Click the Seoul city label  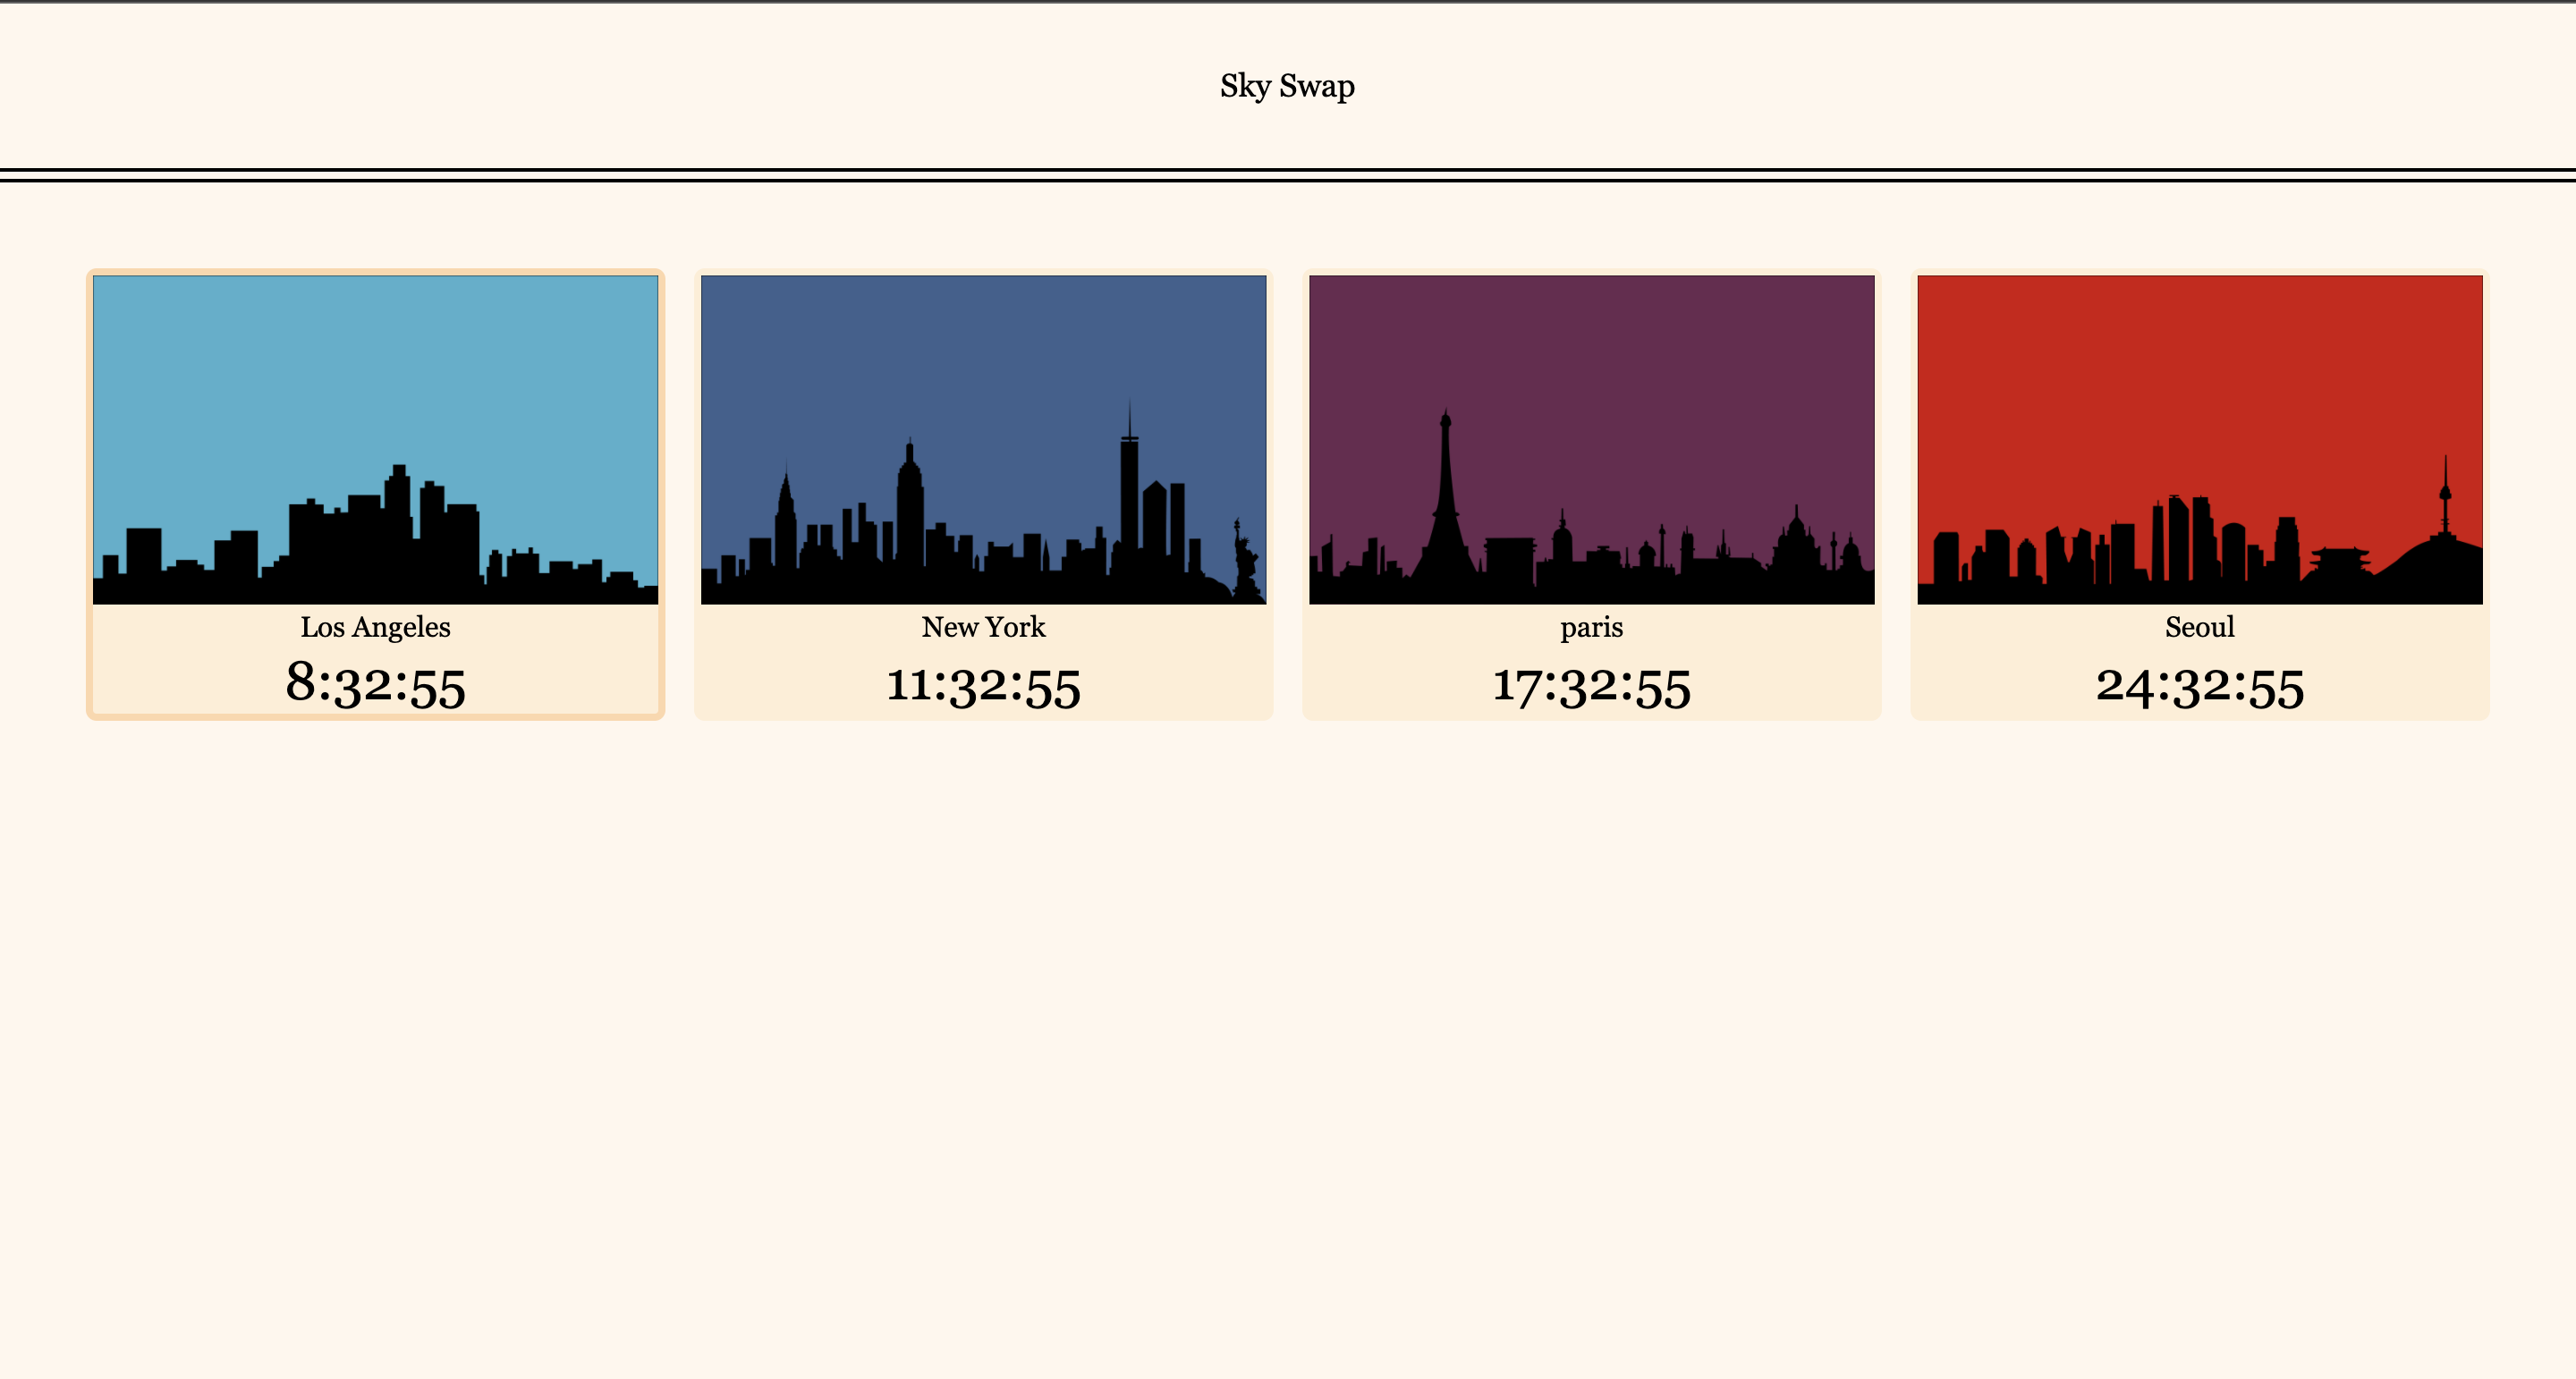pos(2199,627)
